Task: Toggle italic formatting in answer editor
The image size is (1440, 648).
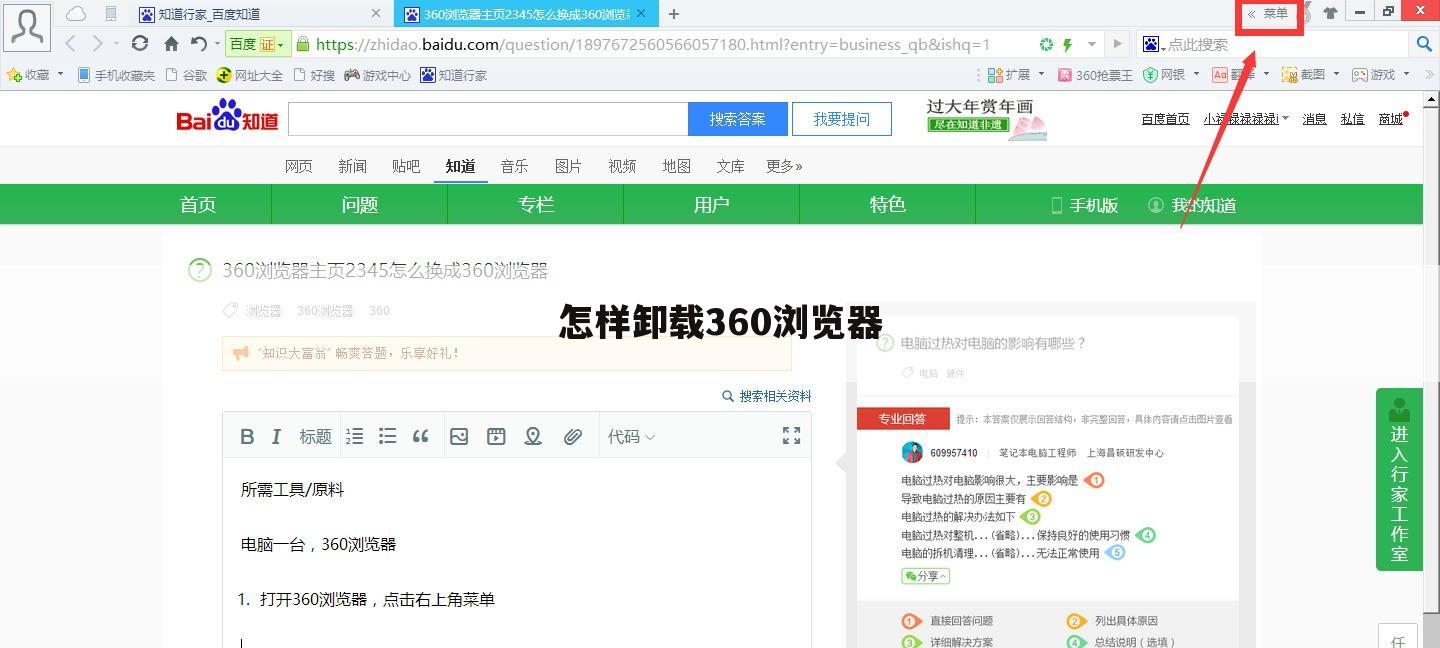Action: pos(276,436)
